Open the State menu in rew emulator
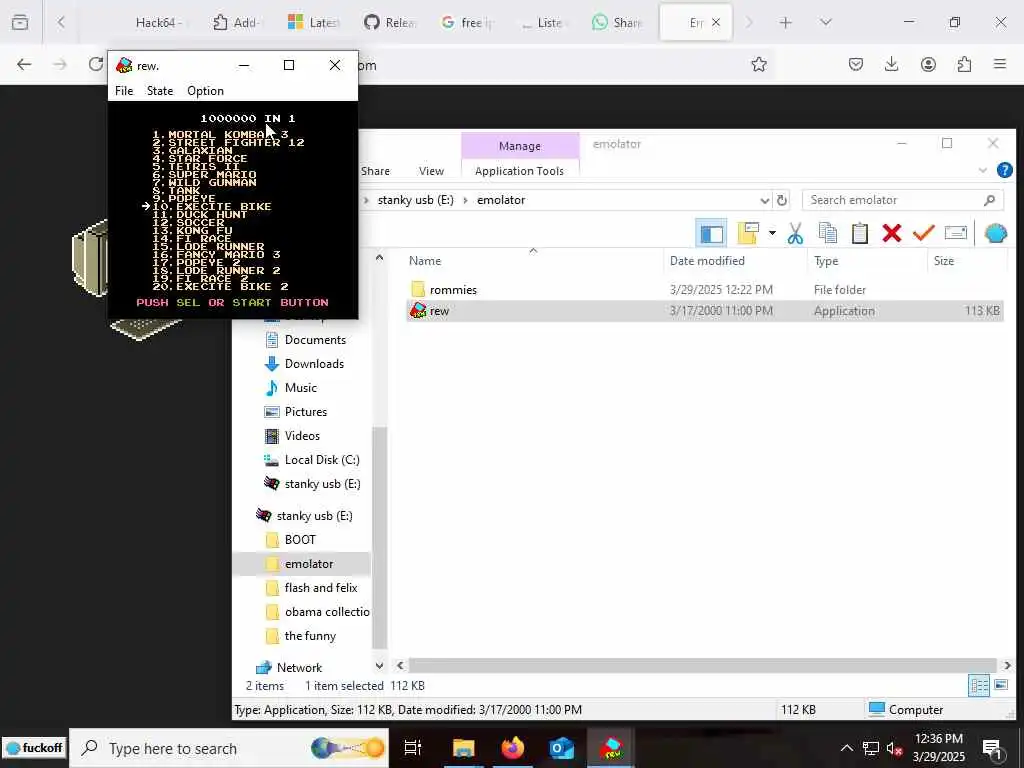This screenshot has width=1024, height=768. 159,91
